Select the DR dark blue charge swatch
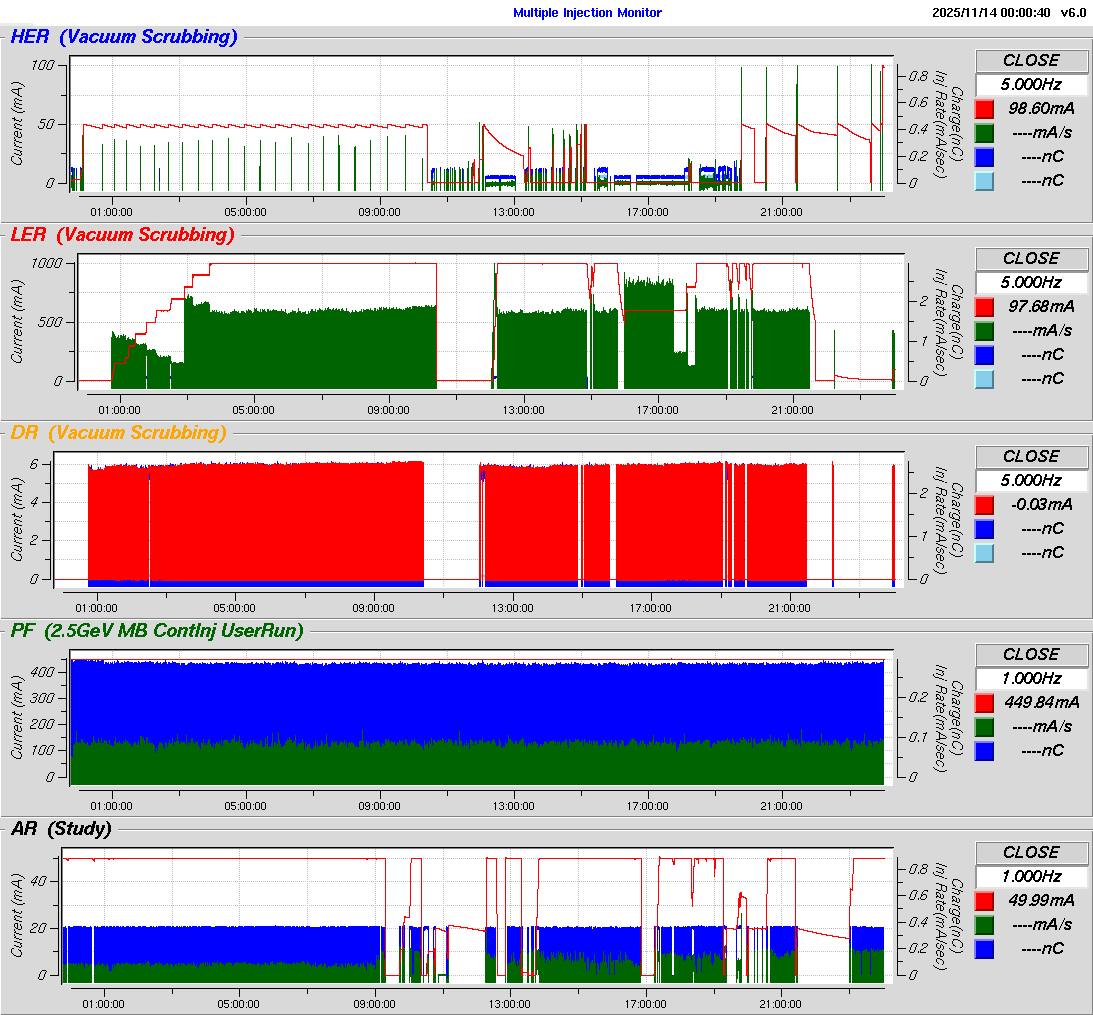This screenshot has height=1015, width=1093. click(x=984, y=529)
